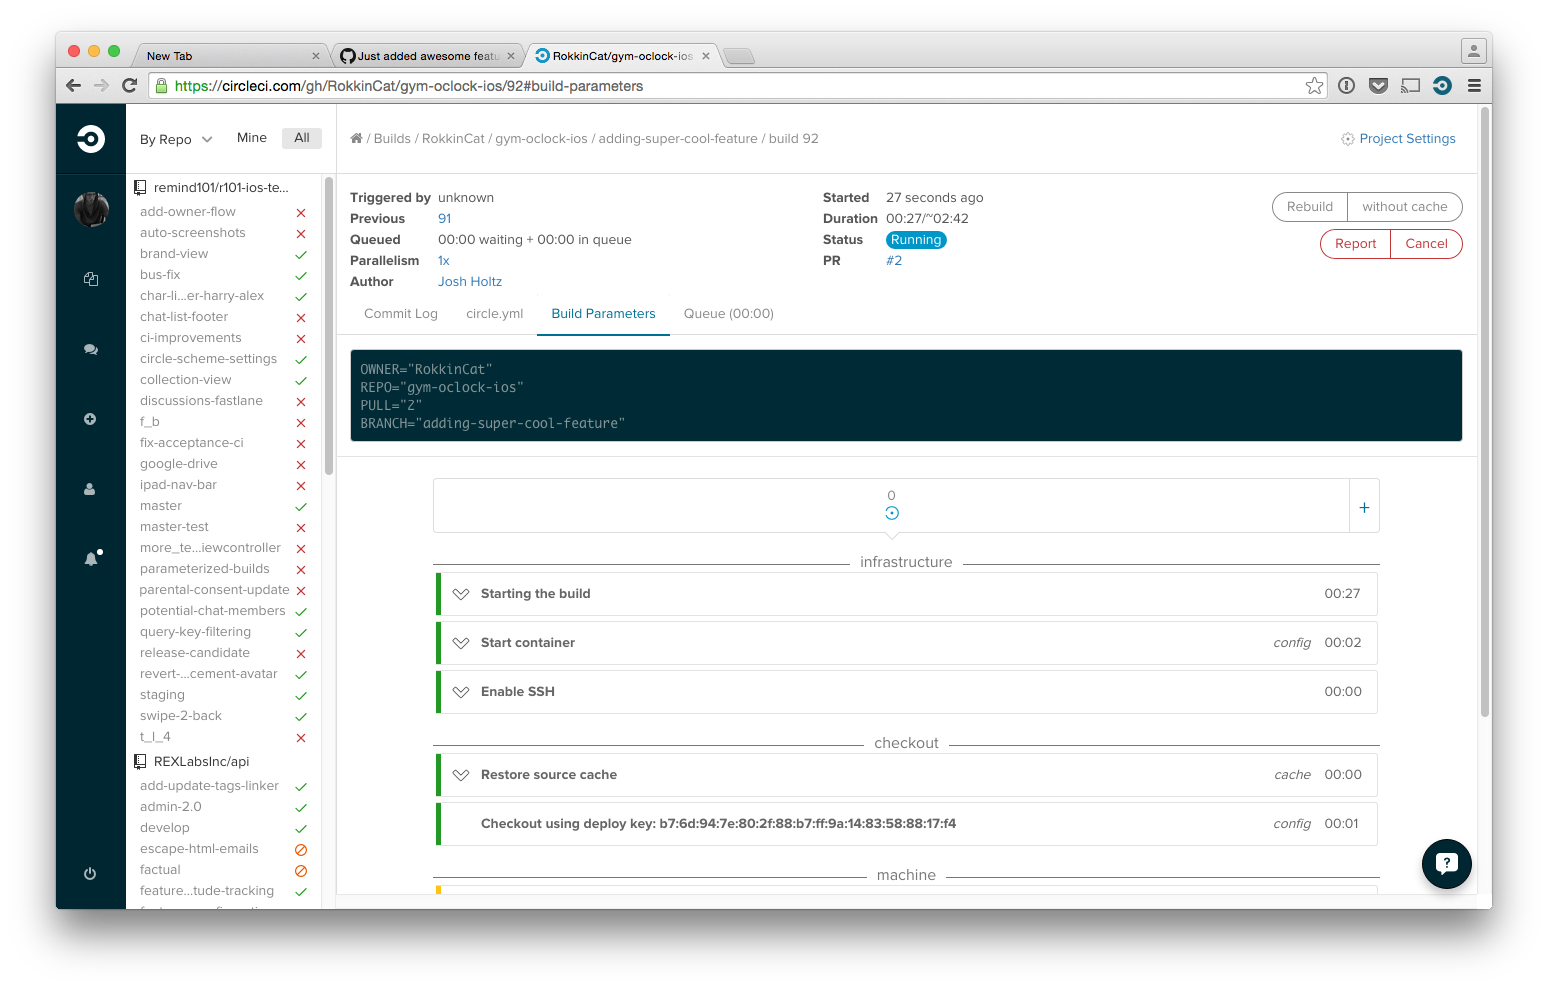Image resolution: width=1548 pixels, height=989 pixels.
Task: Expand the Starting the build step
Action: tap(461, 594)
